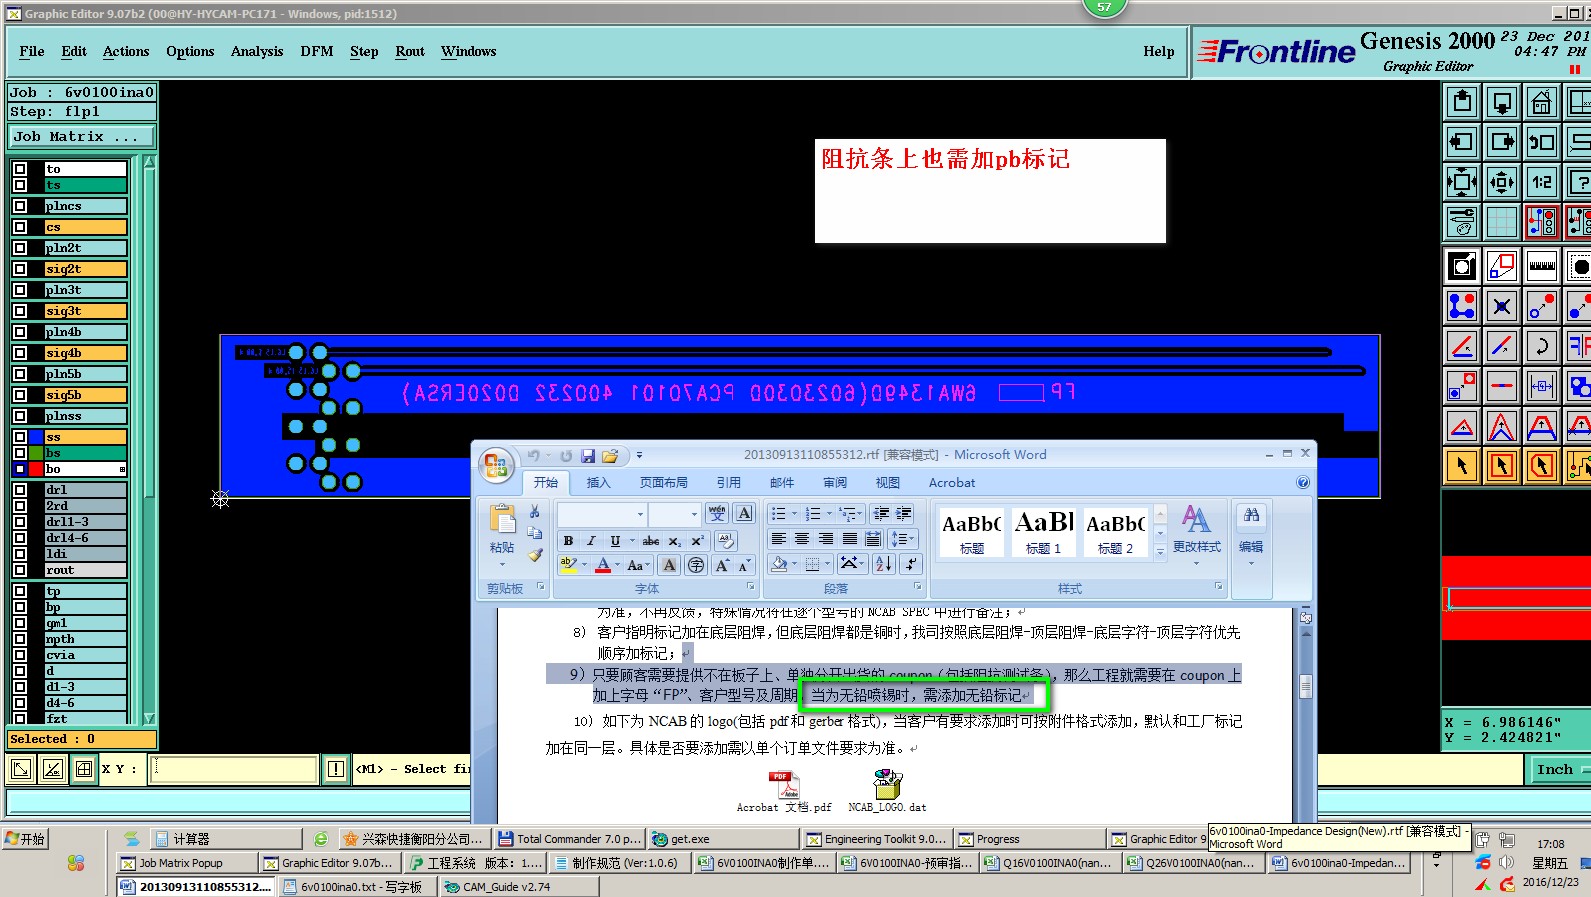Screen dimensions: 1591x897
Task: Click the Italic icon in Word ribbon
Action: coord(591,540)
